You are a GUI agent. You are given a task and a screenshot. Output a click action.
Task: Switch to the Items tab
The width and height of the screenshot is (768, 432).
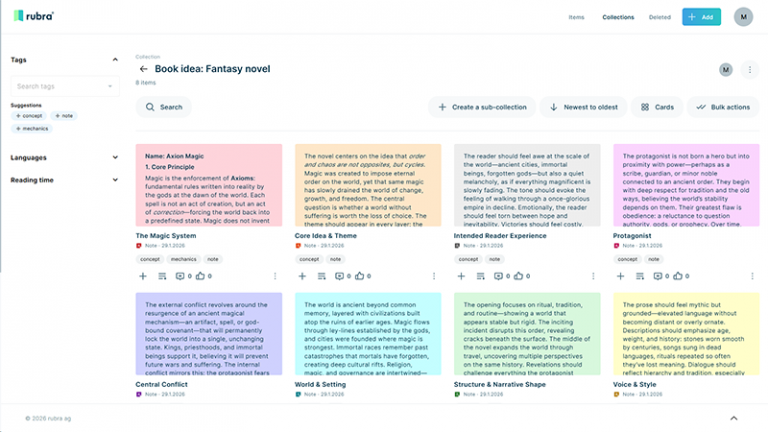[576, 17]
